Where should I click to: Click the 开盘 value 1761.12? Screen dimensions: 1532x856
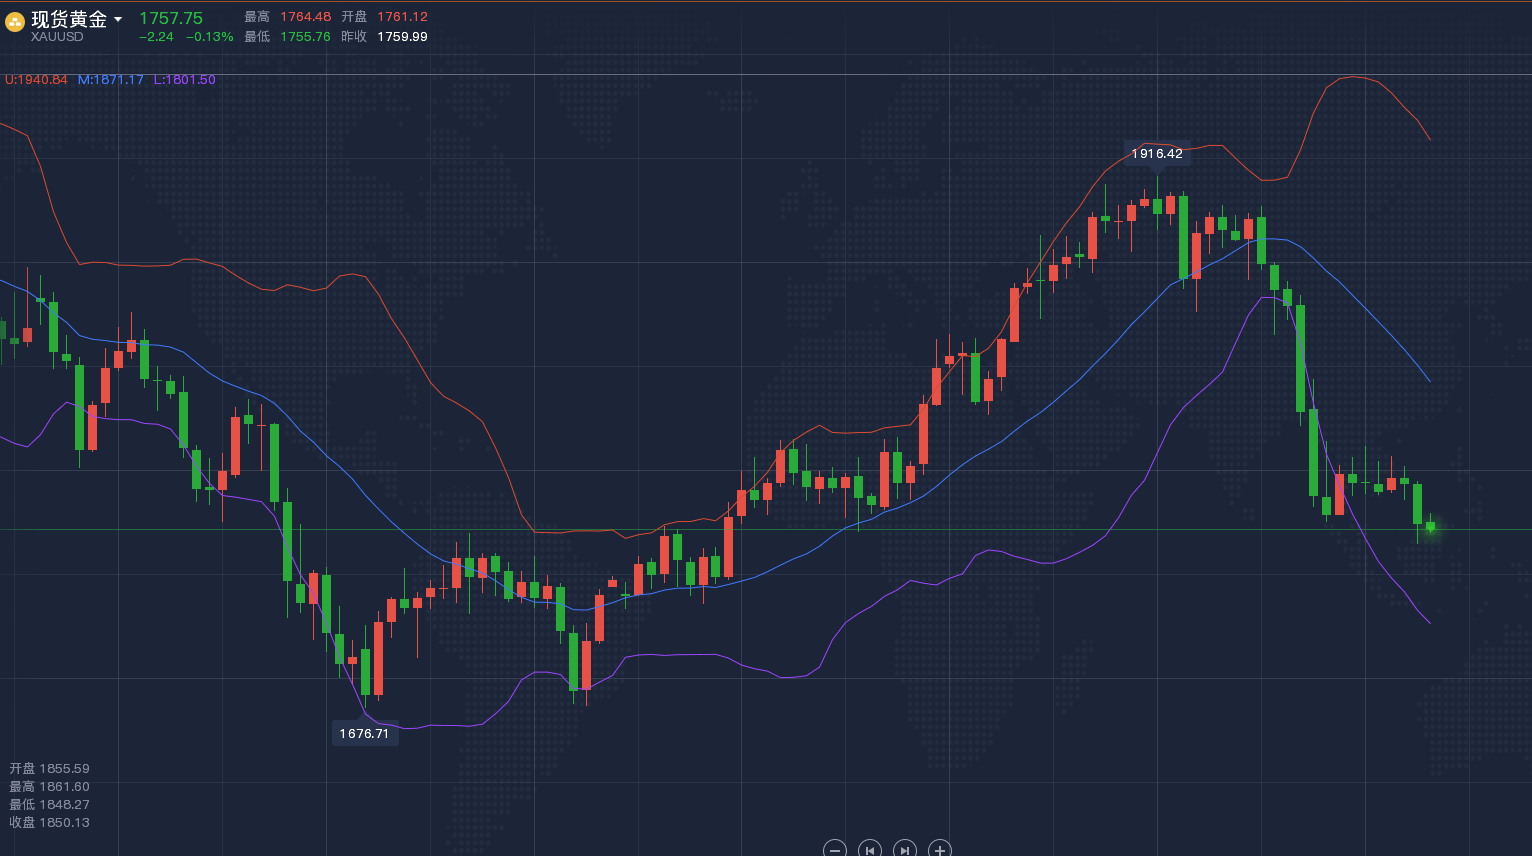coord(402,17)
